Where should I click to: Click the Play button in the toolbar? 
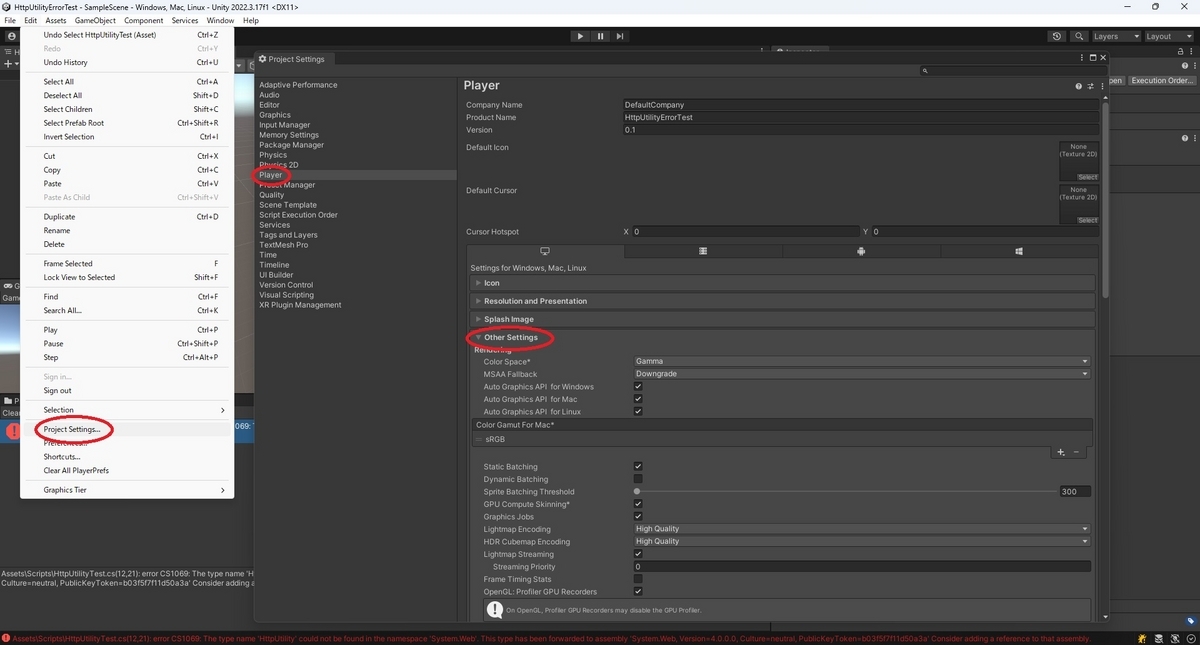click(x=580, y=36)
